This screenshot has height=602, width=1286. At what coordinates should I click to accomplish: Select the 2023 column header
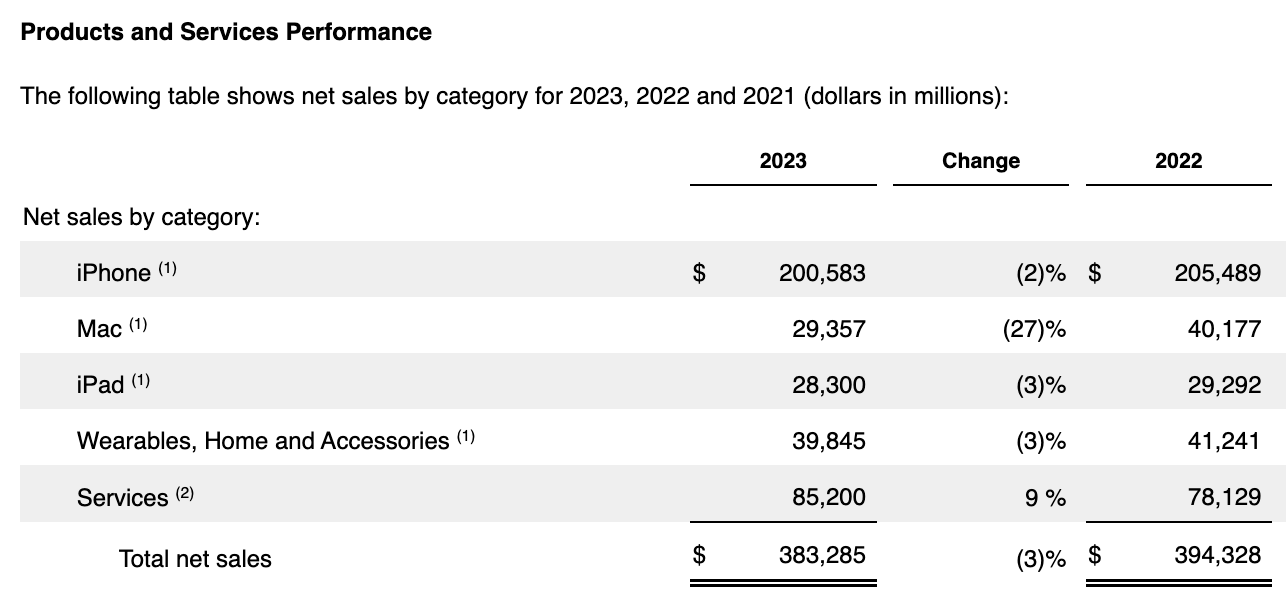(782, 161)
